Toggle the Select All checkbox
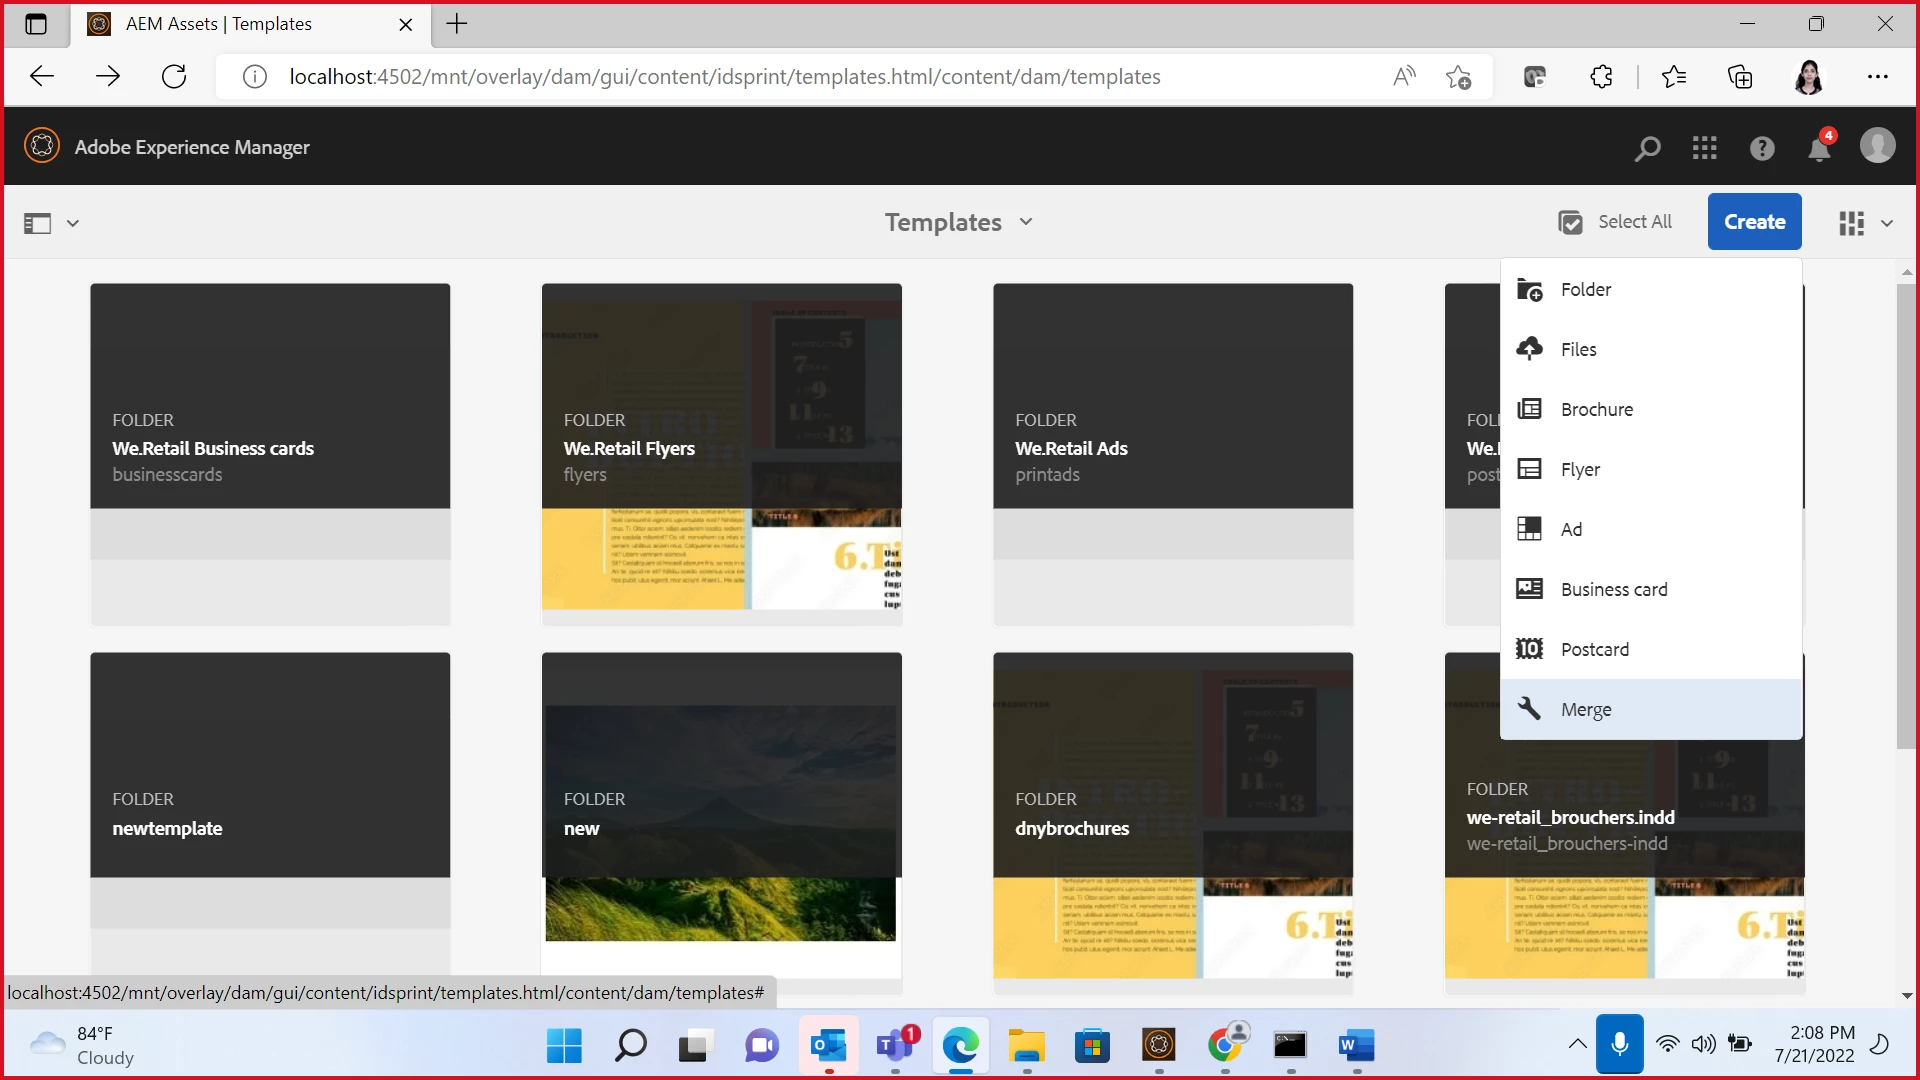The image size is (1920, 1080). (x=1570, y=222)
